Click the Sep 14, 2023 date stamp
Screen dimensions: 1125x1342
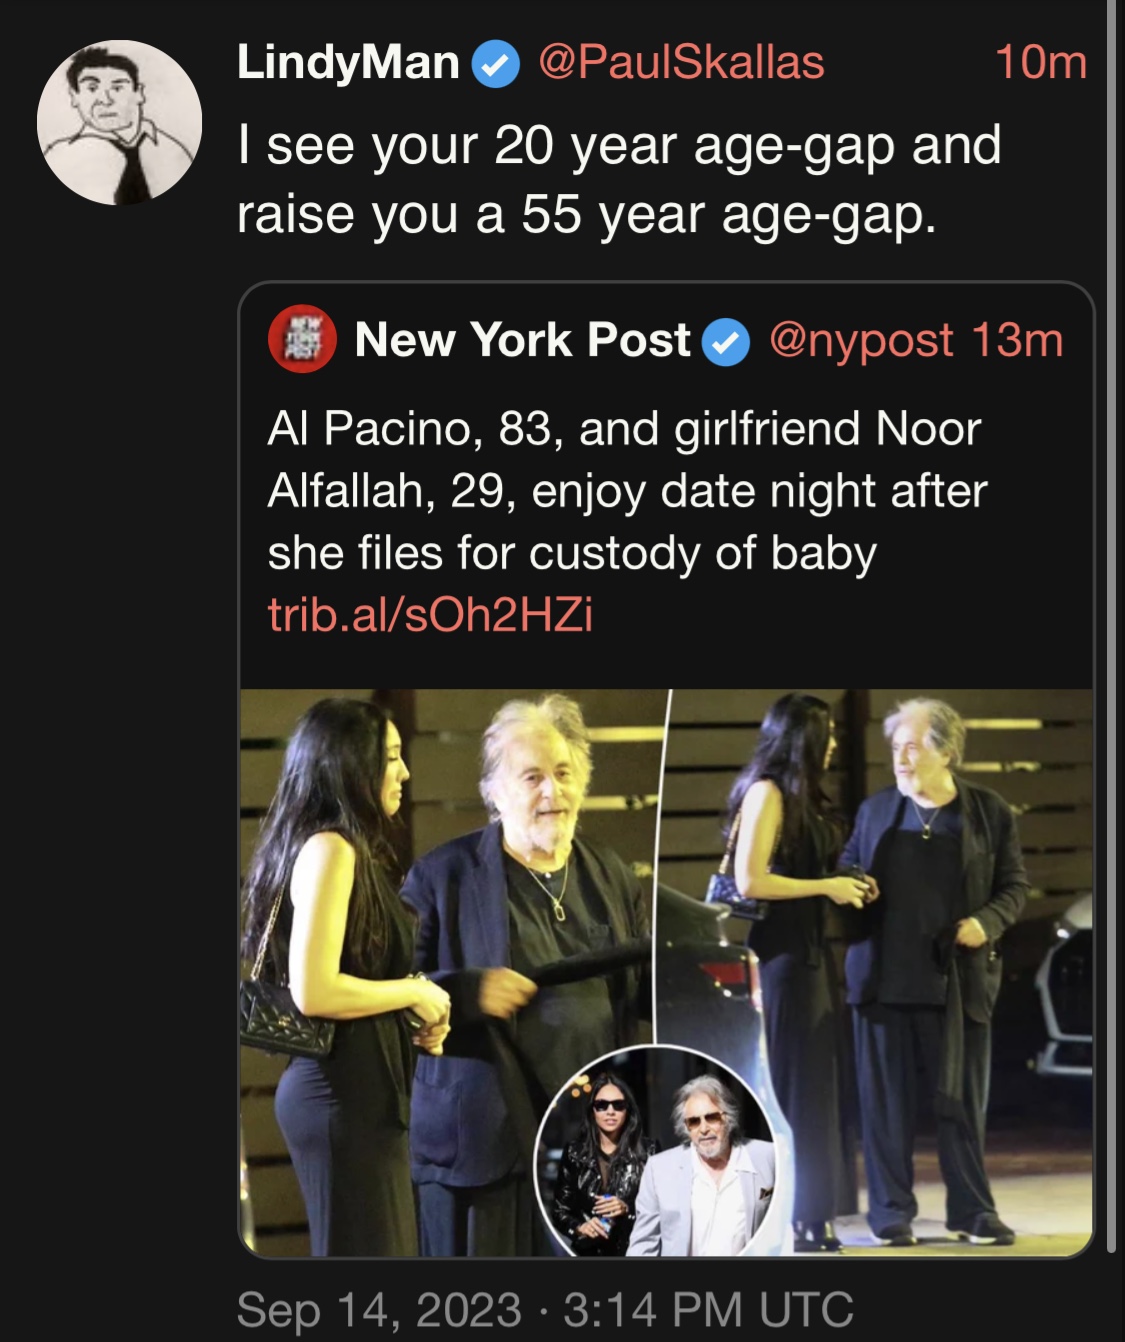379,1309
